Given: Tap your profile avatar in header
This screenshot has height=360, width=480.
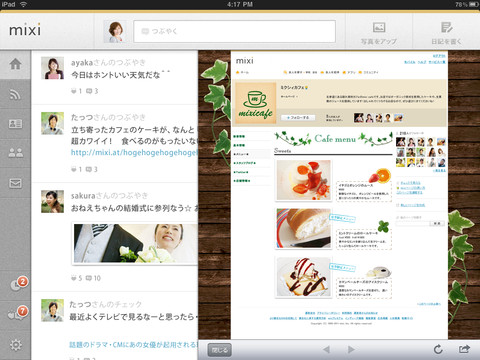Looking at the screenshot, I should coord(115,31).
